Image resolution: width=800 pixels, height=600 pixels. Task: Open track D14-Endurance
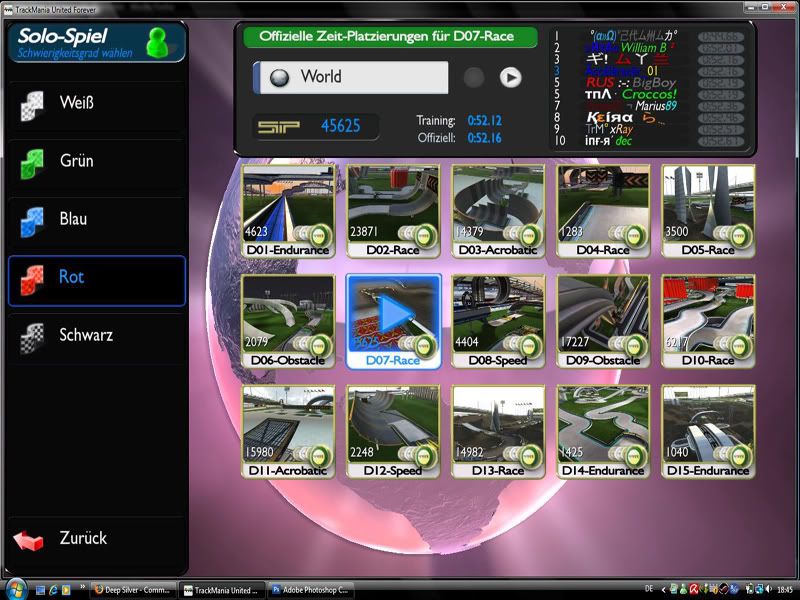603,432
